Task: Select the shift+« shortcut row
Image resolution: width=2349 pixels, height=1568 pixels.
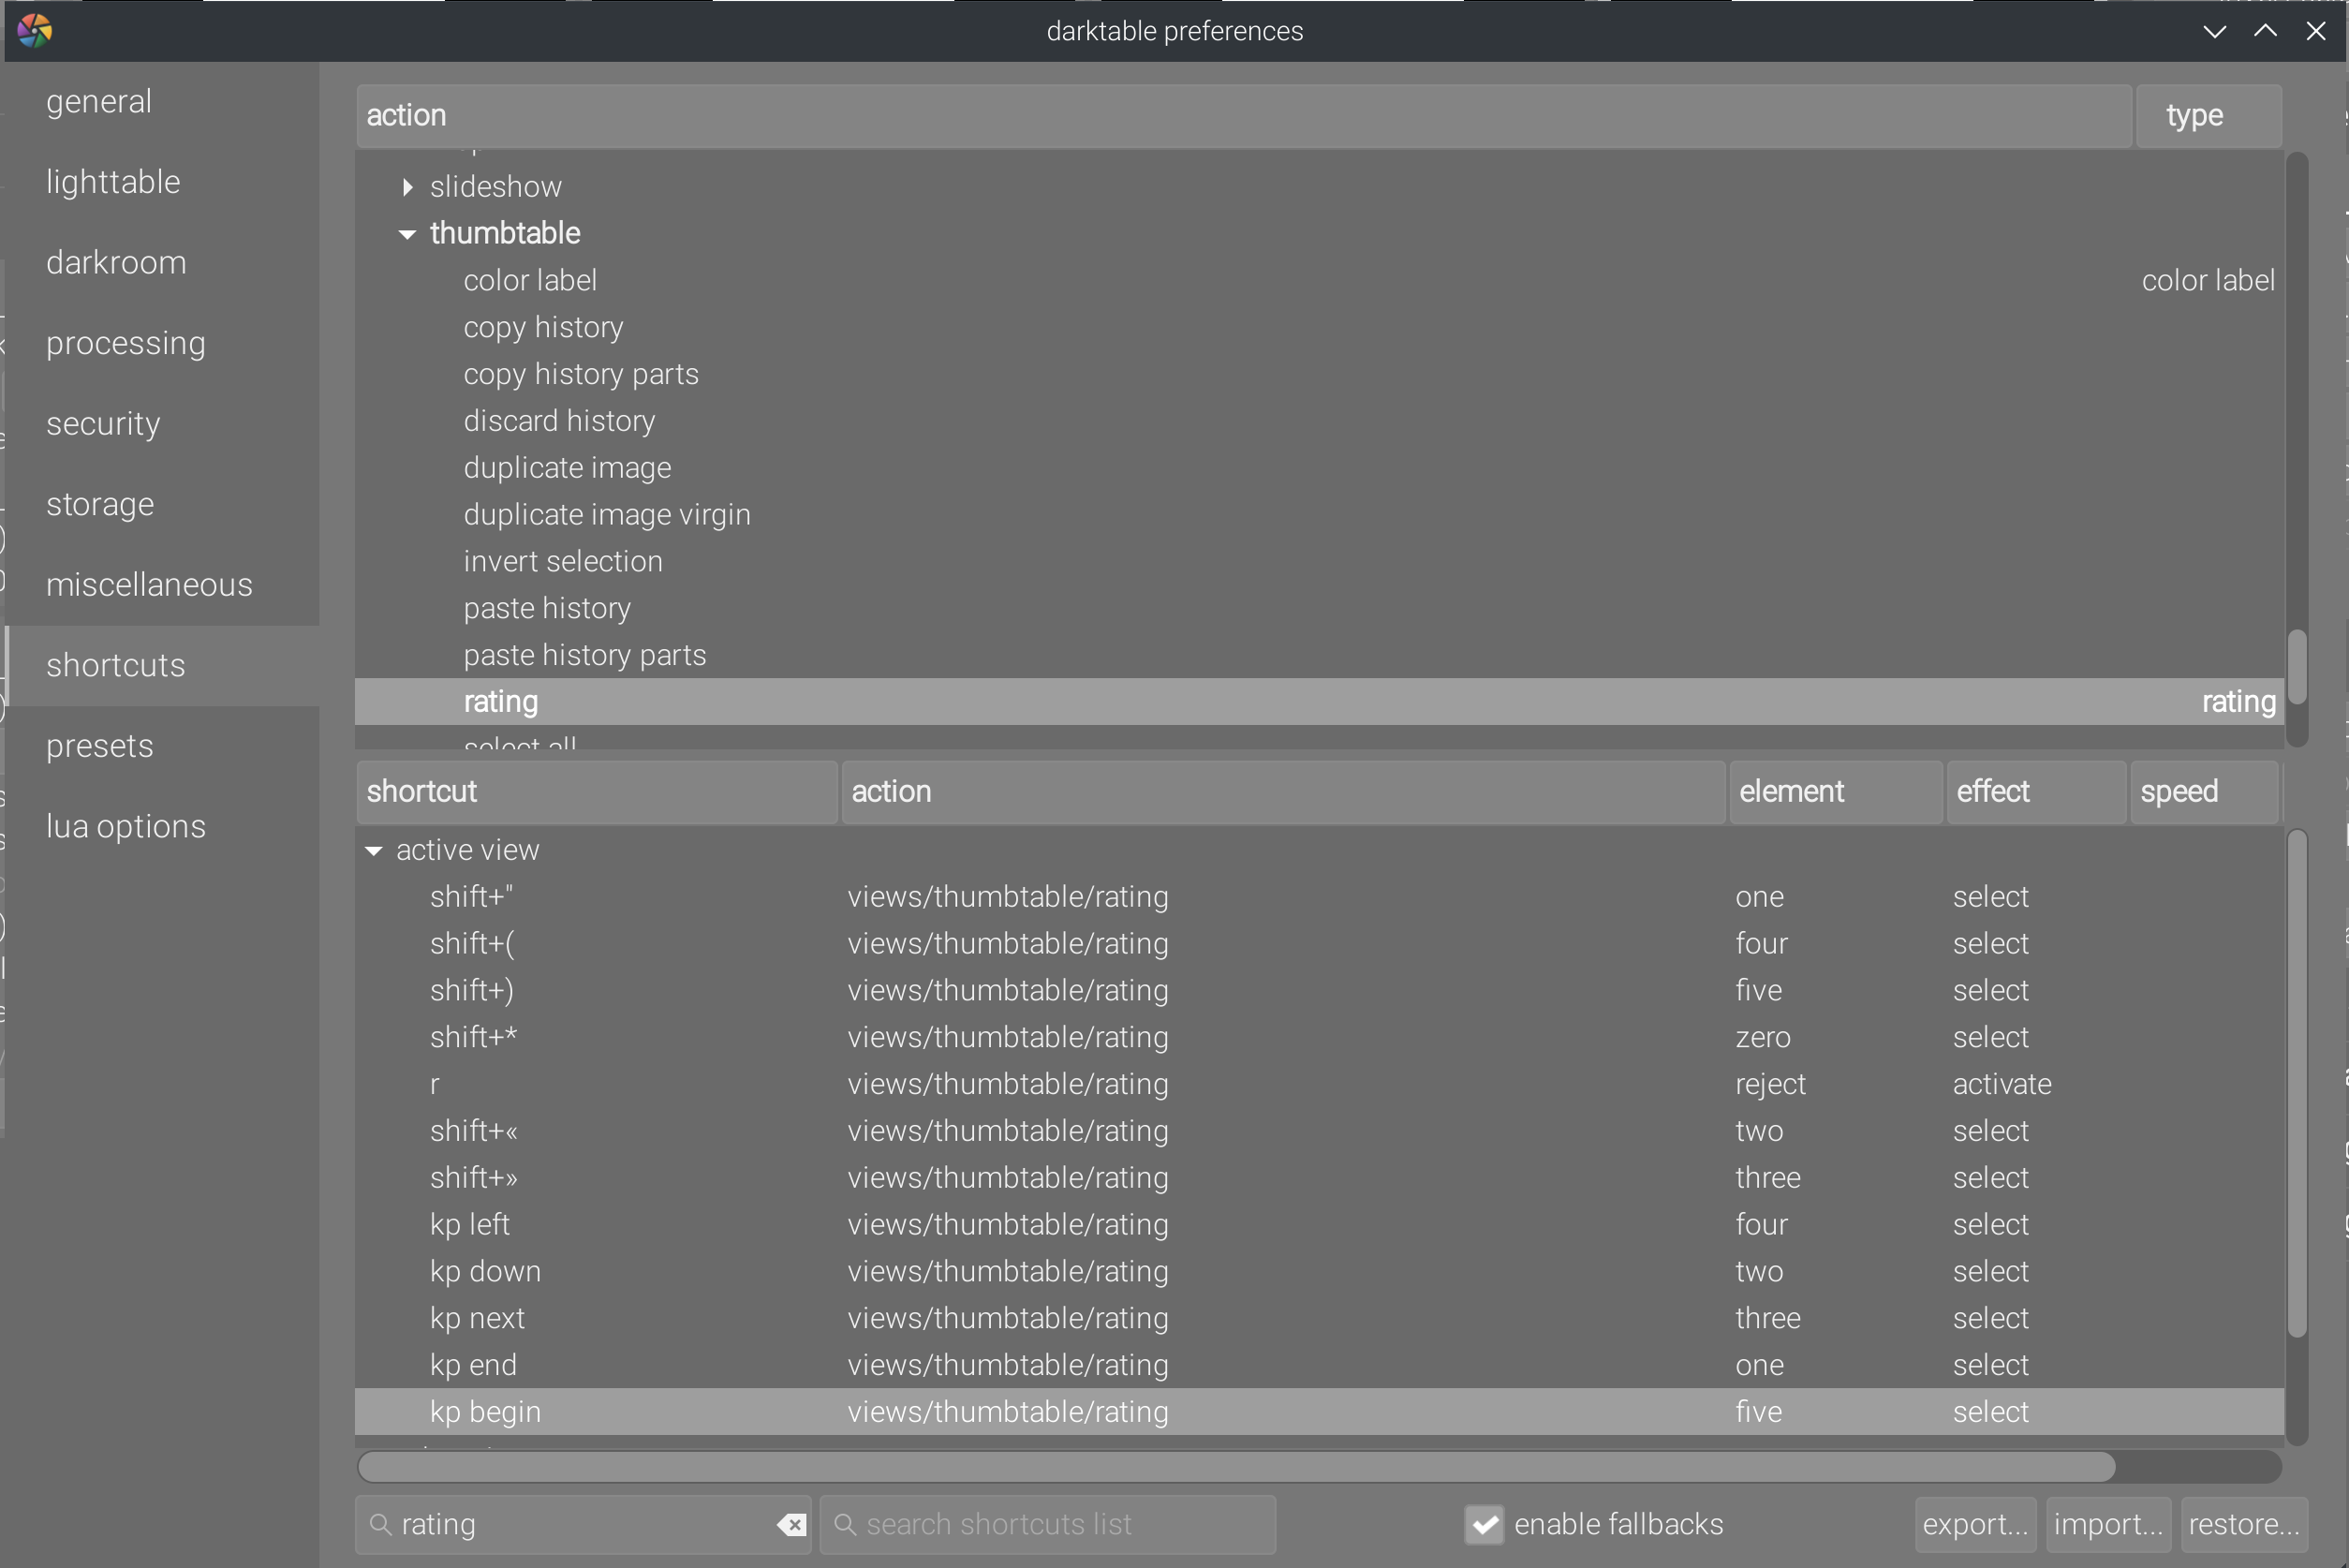Action: 1319,1132
